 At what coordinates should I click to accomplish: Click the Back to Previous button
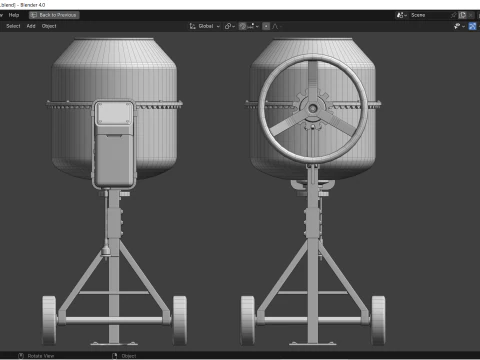54,15
